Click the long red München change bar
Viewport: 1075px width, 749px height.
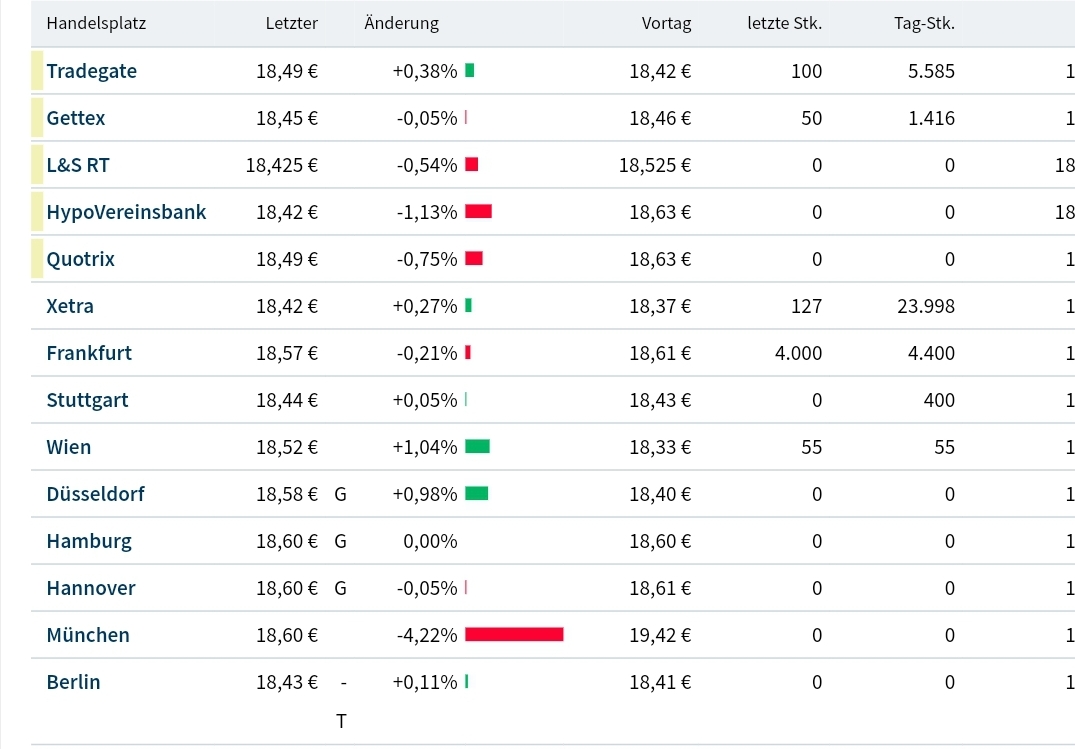(514, 635)
